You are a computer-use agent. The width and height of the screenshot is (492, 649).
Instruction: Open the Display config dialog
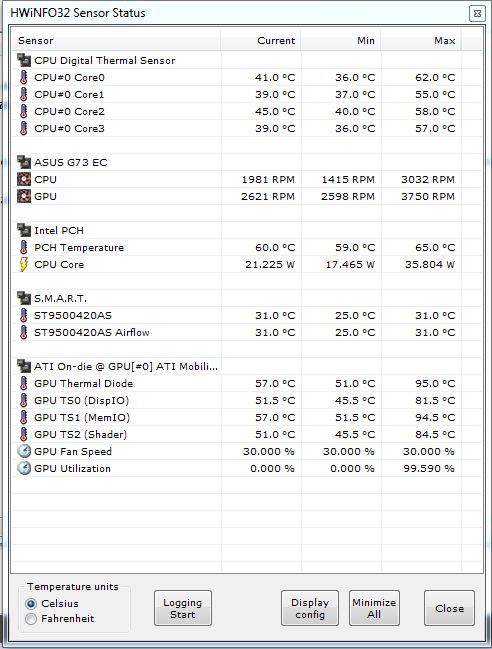click(310, 608)
